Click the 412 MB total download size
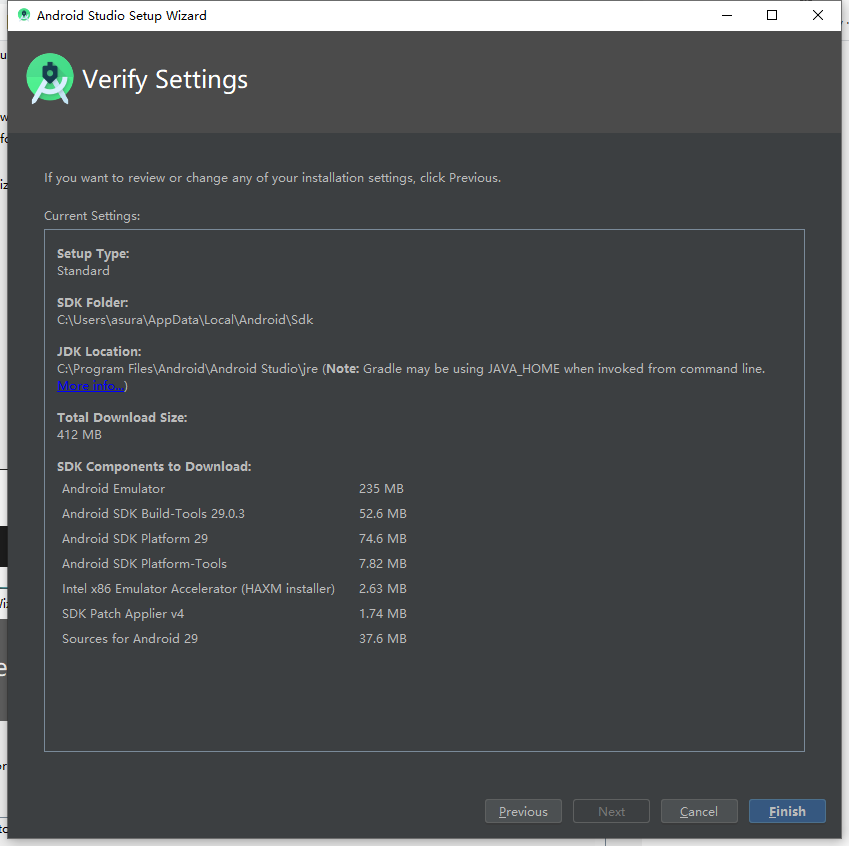 coord(79,435)
